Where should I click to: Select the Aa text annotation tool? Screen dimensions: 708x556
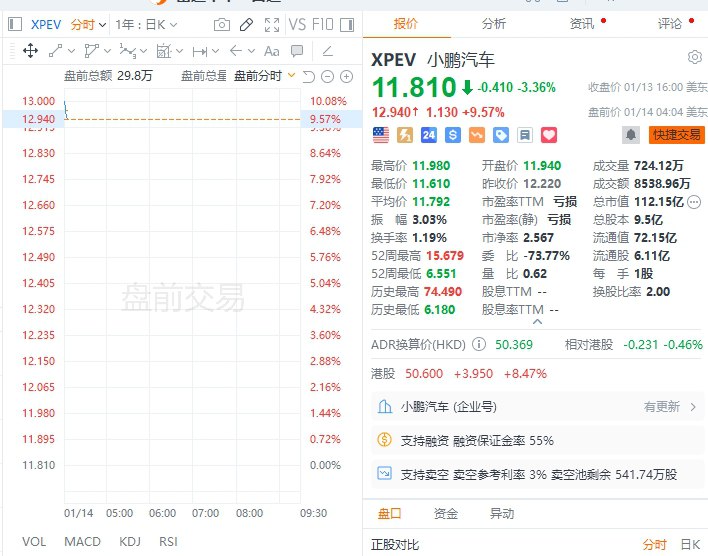[272, 51]
